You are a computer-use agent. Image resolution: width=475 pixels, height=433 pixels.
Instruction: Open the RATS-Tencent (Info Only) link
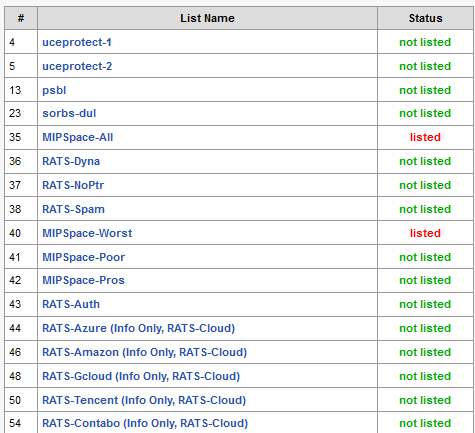tap(144, 400)
